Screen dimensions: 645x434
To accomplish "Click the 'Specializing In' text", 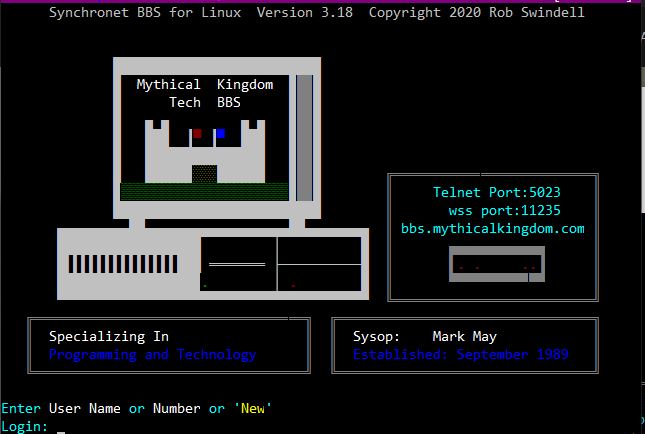I will [109, 337].
